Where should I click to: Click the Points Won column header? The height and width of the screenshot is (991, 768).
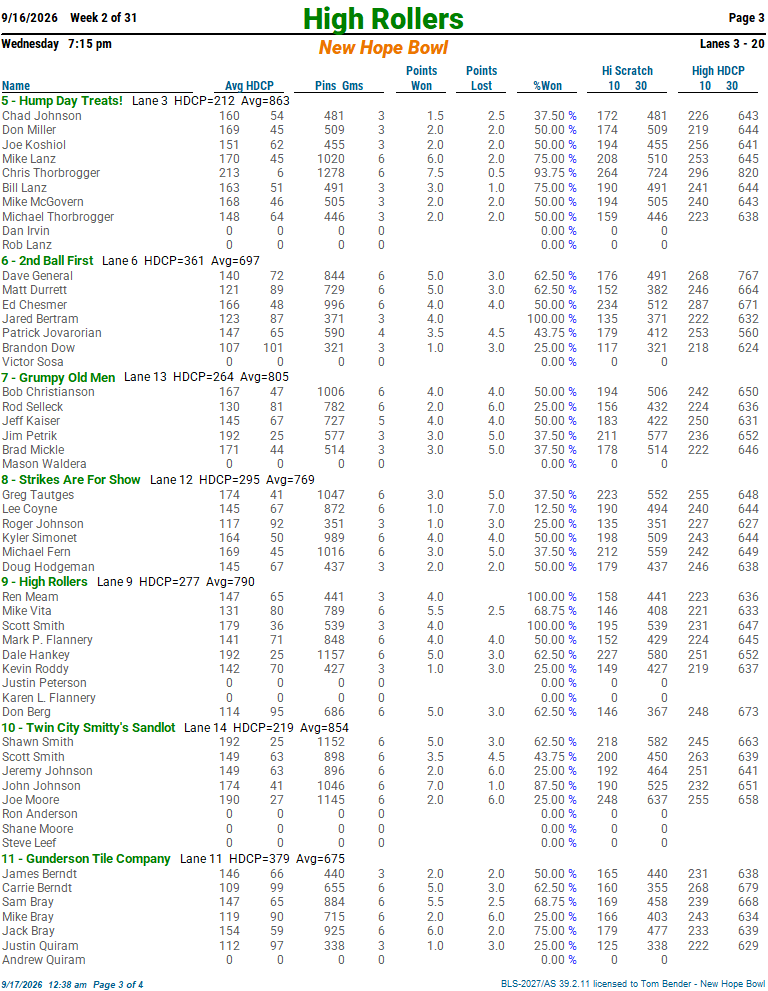pos(422,78)
